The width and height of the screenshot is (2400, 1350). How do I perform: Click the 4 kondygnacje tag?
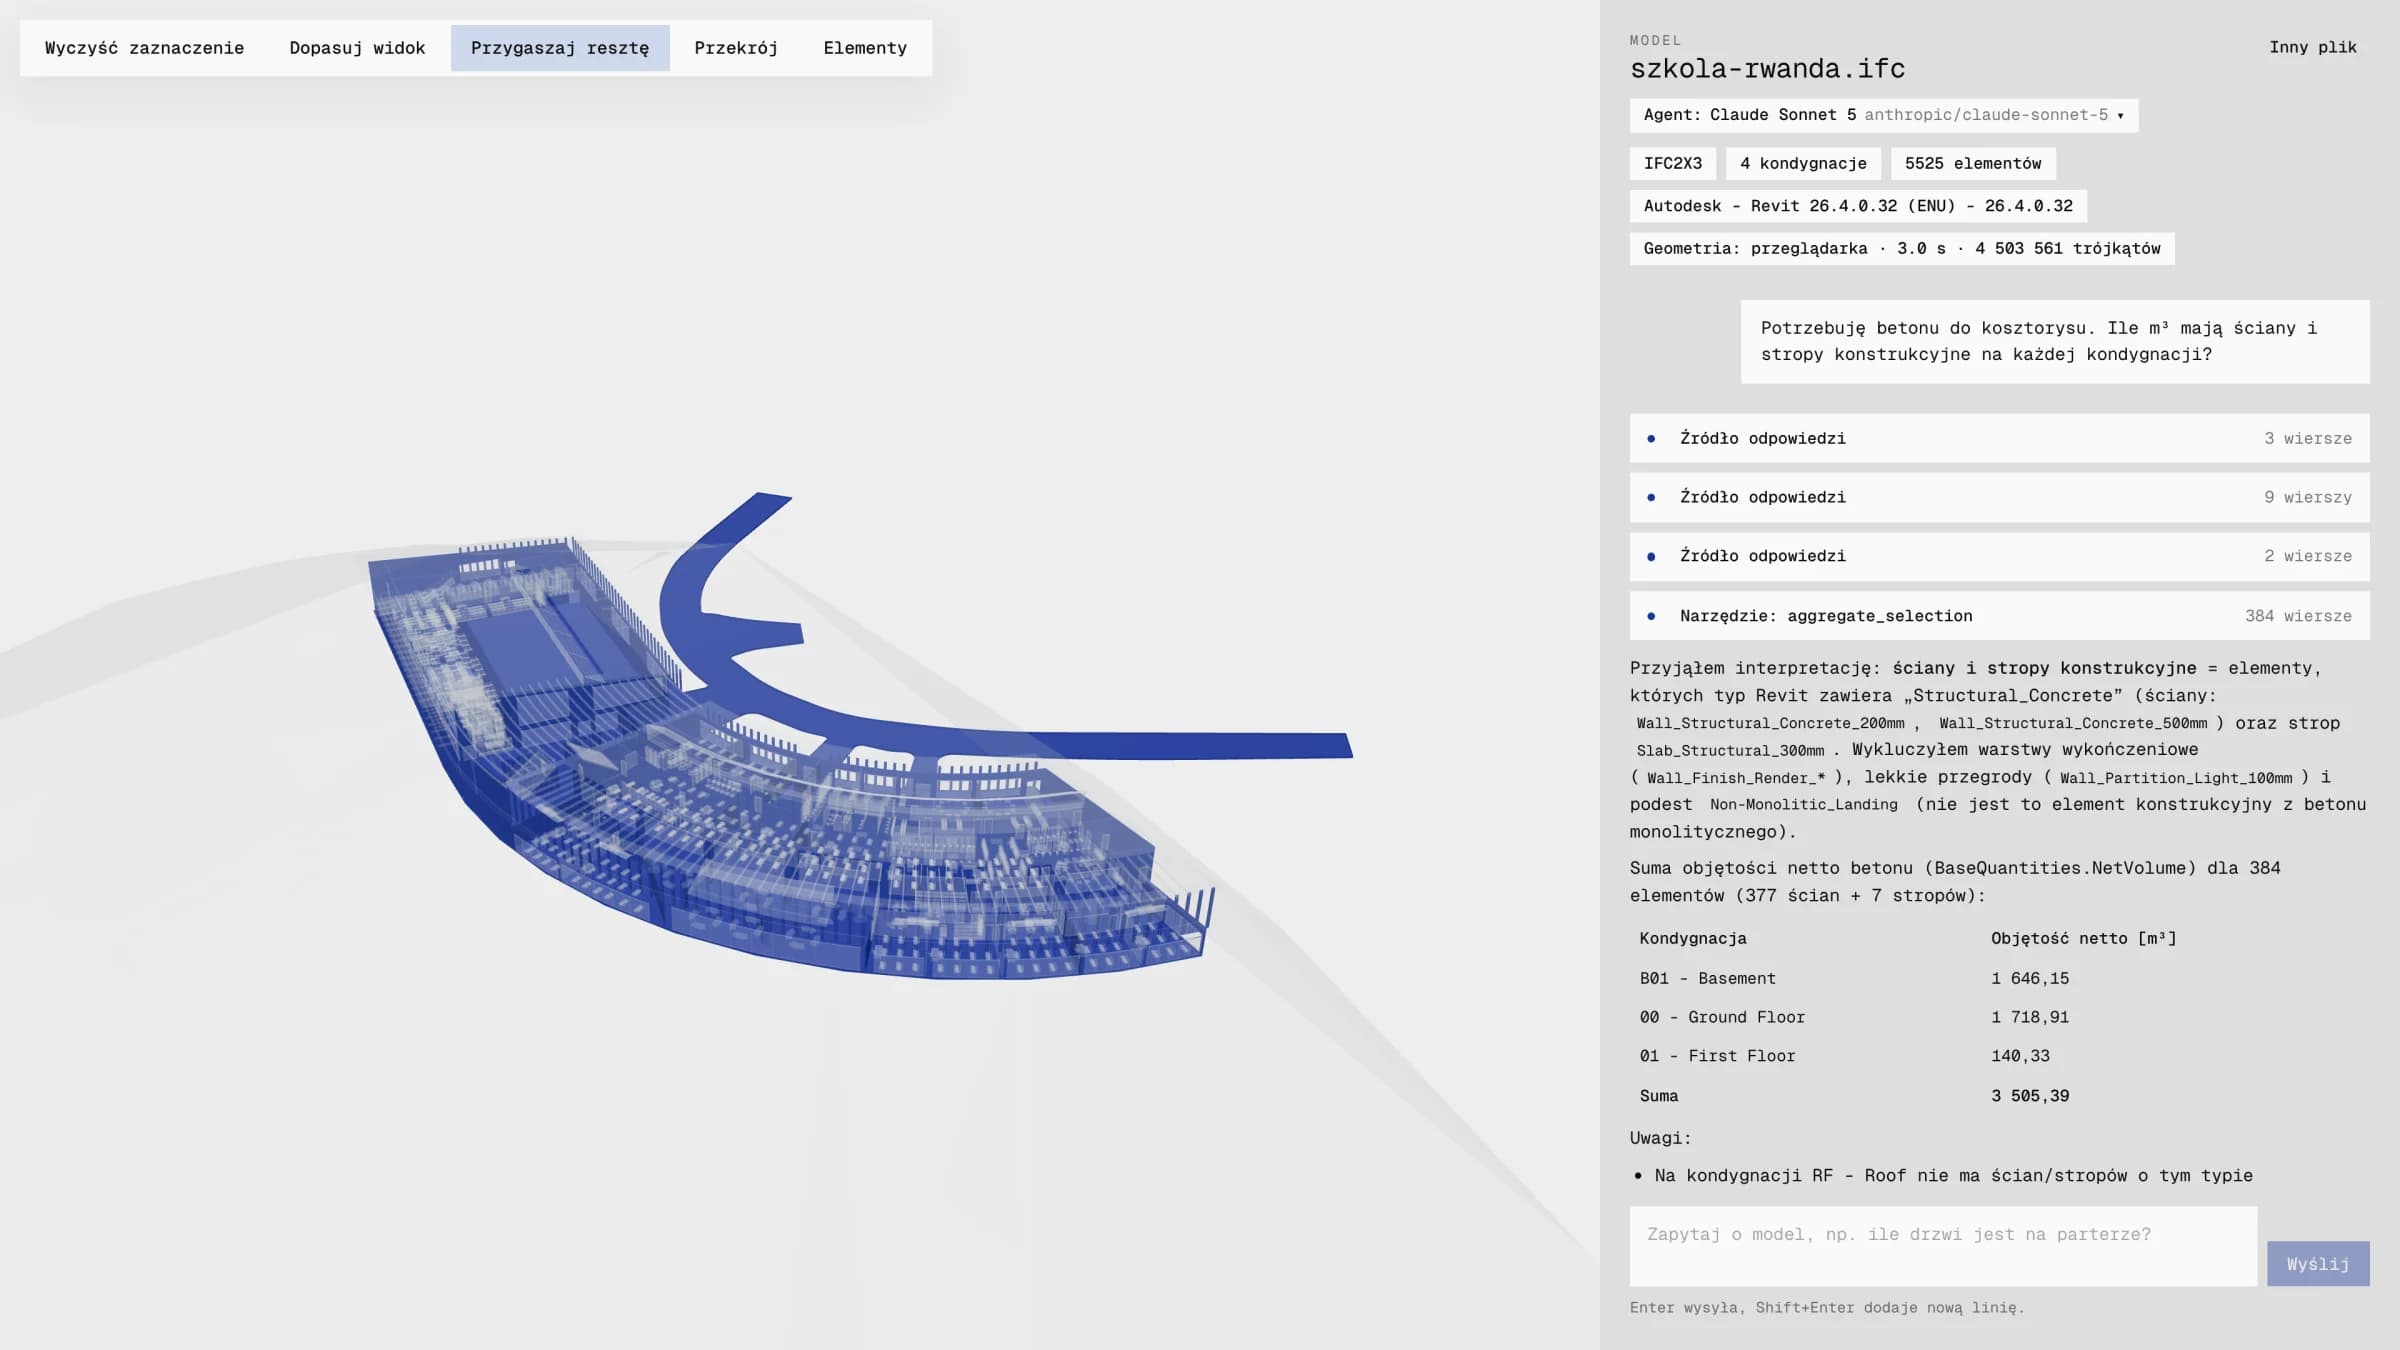(1803, 164)
